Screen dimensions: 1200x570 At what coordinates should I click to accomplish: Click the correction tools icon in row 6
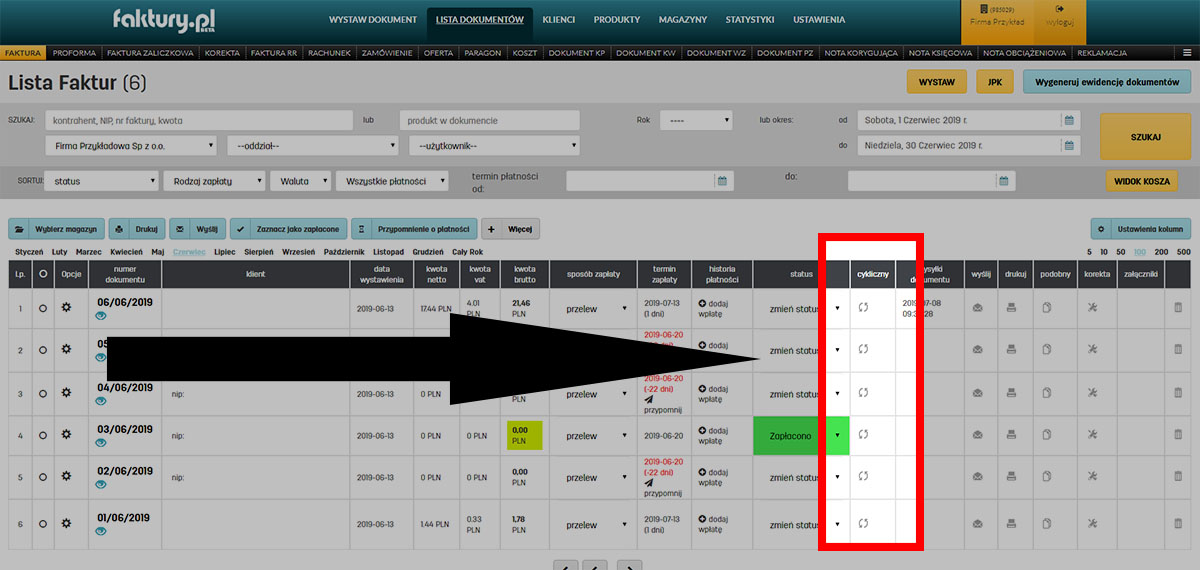coord(1092,522)
